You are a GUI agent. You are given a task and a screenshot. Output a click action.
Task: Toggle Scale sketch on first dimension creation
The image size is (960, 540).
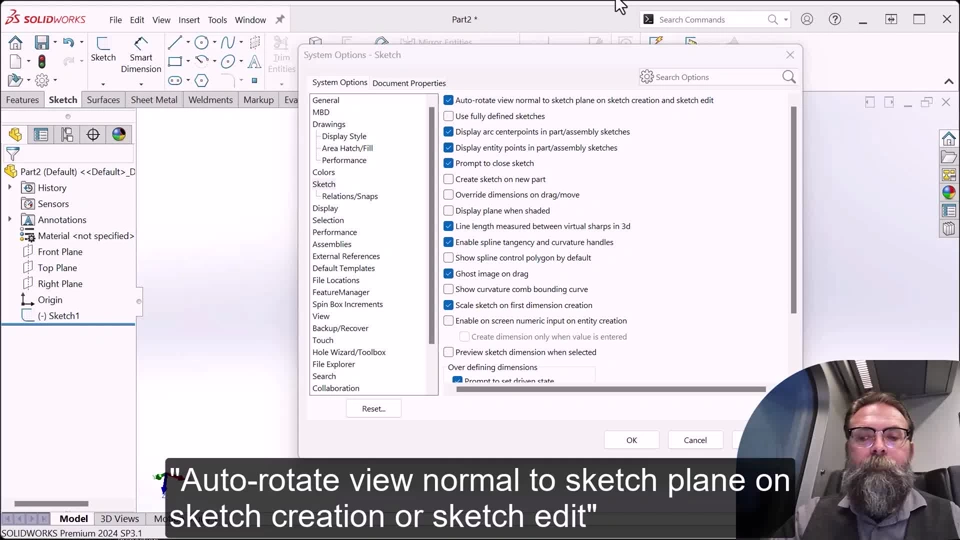448,305
